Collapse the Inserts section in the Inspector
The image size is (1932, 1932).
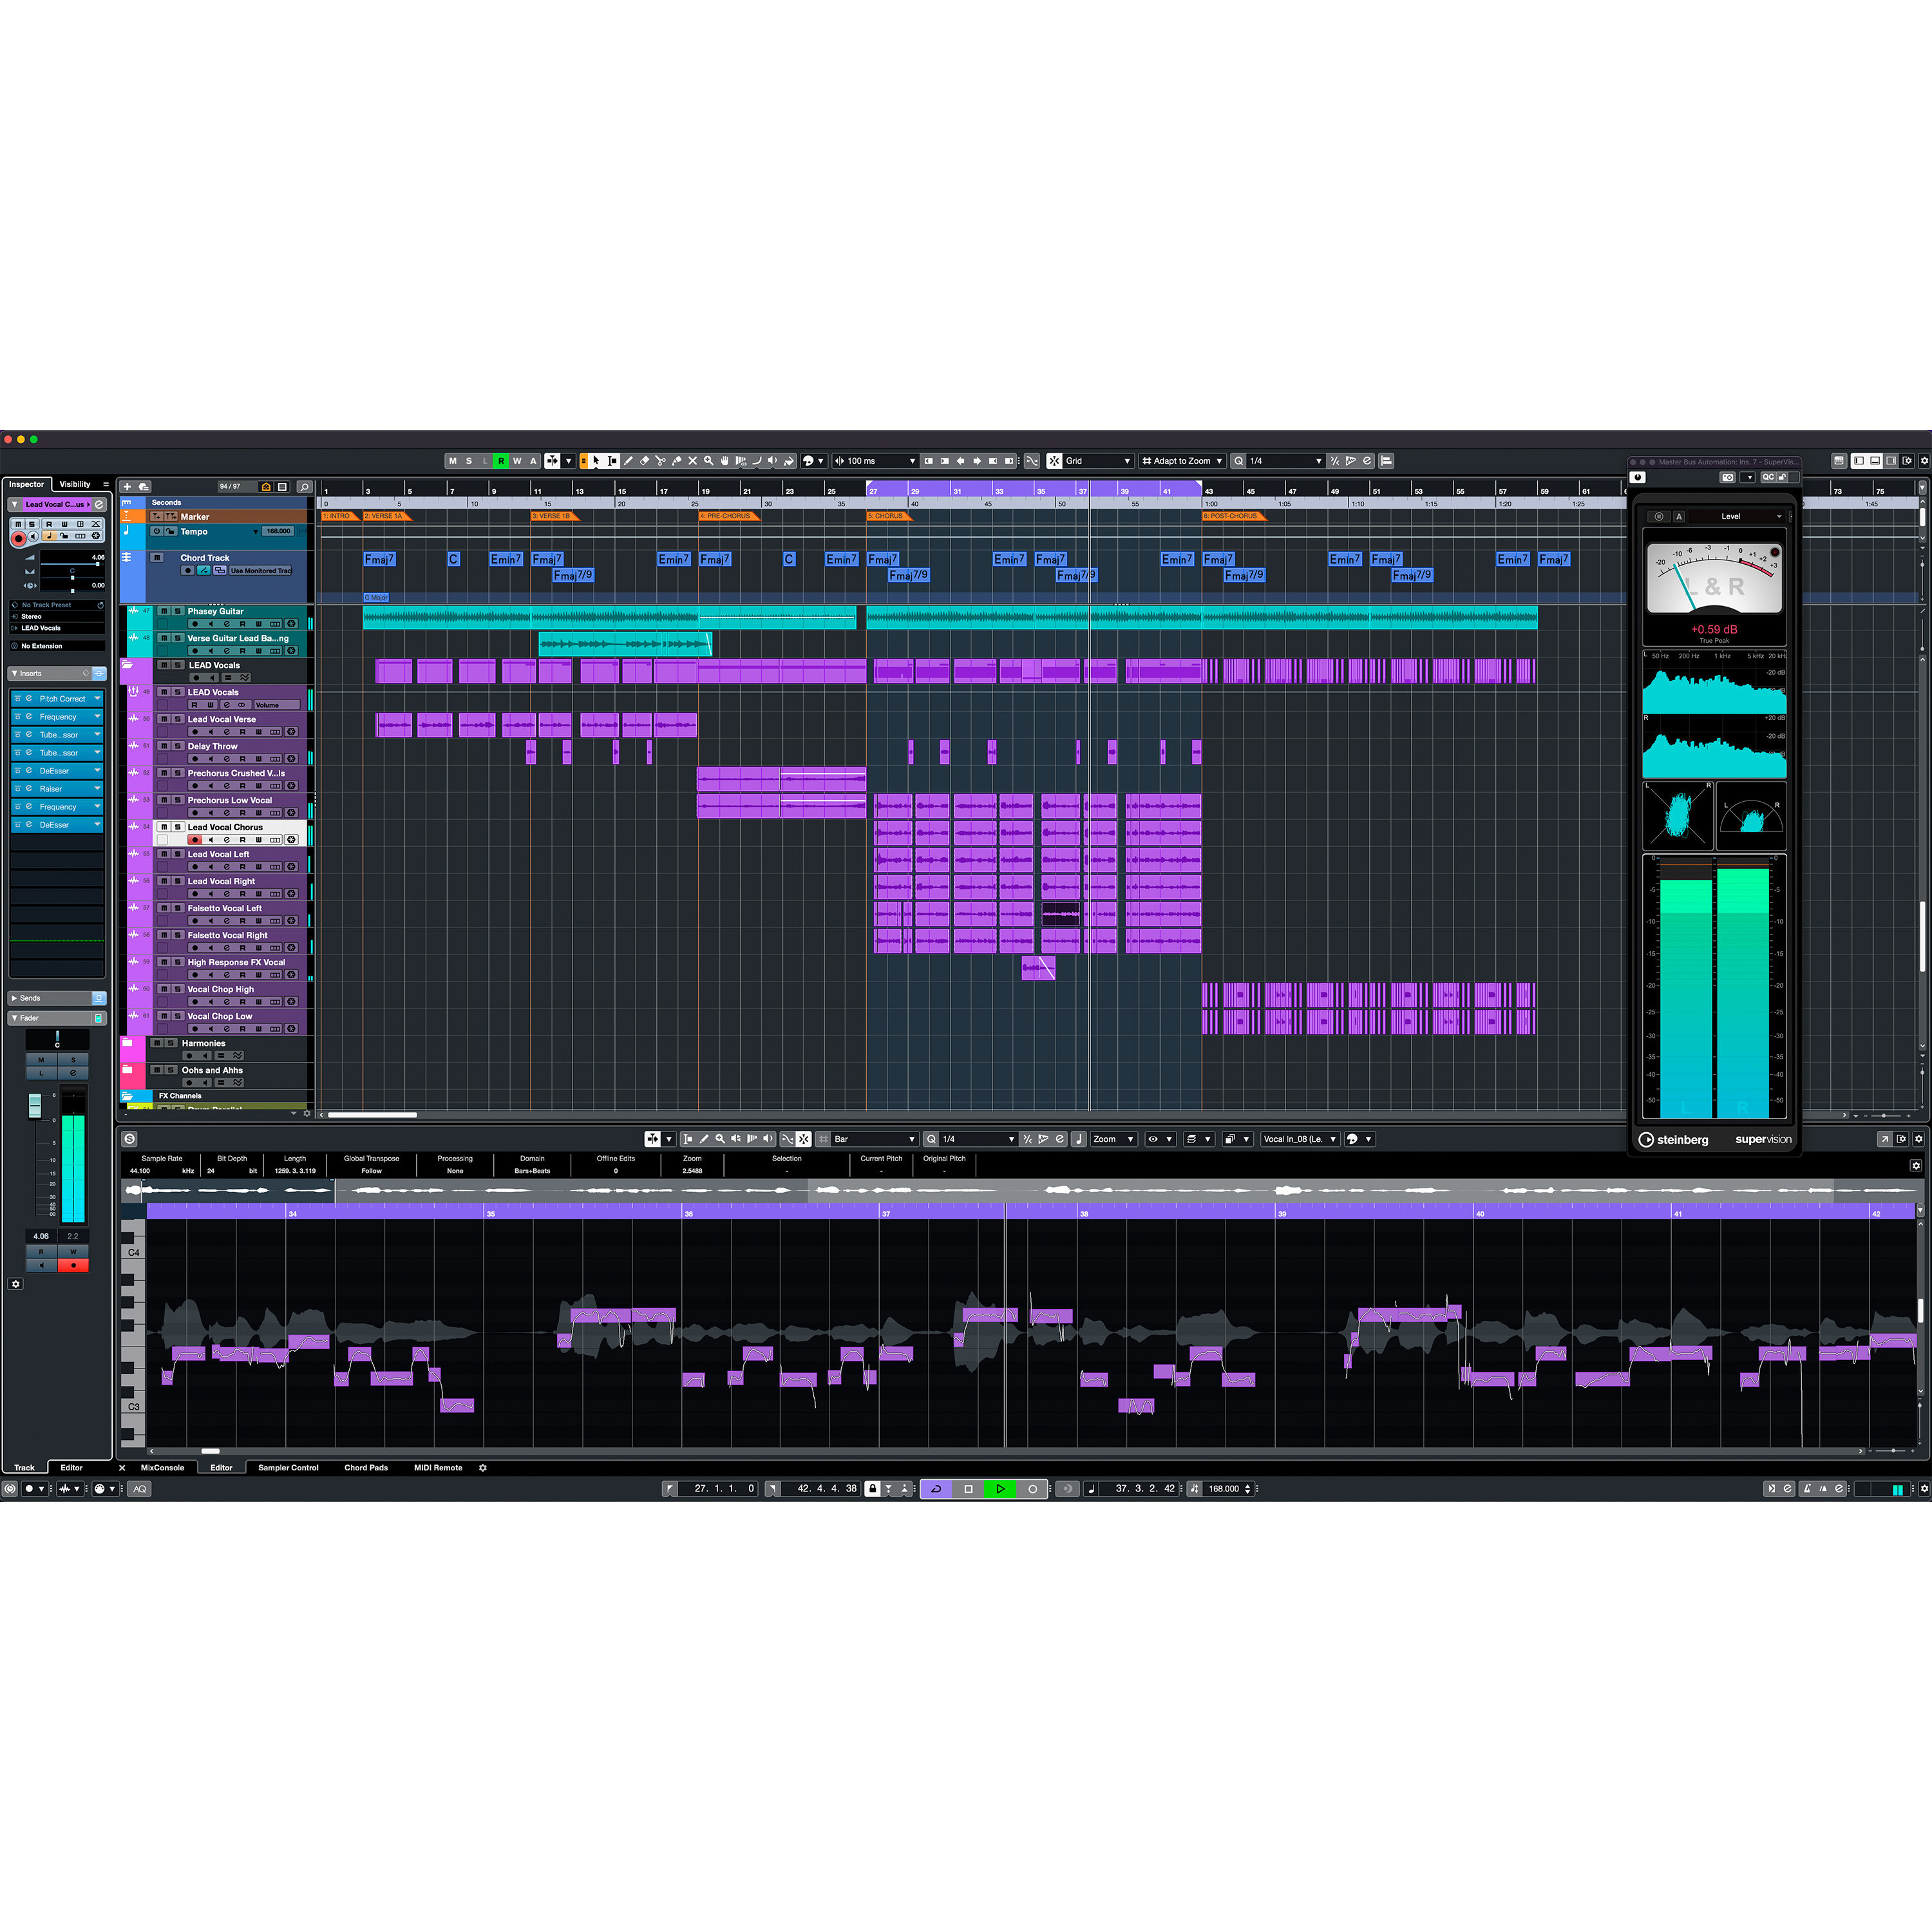pyautogui.click(x=15, y=674)
